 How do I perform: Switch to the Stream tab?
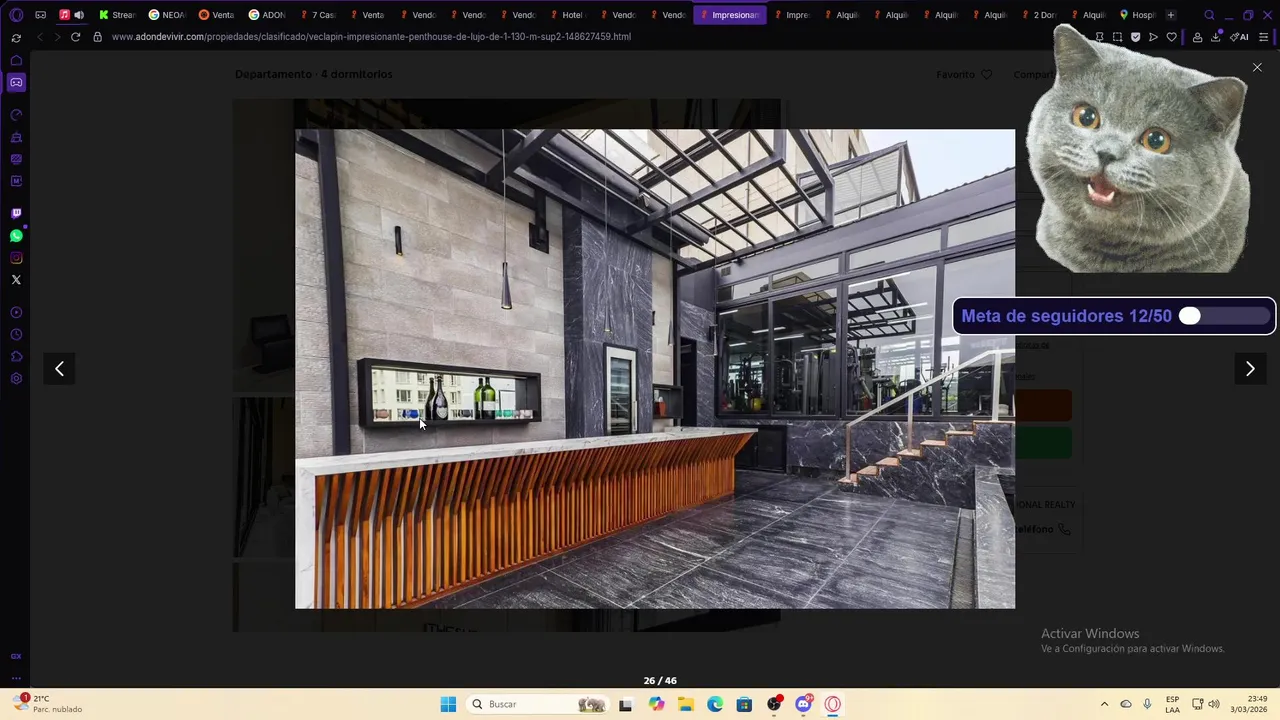[x=117, y=15]
